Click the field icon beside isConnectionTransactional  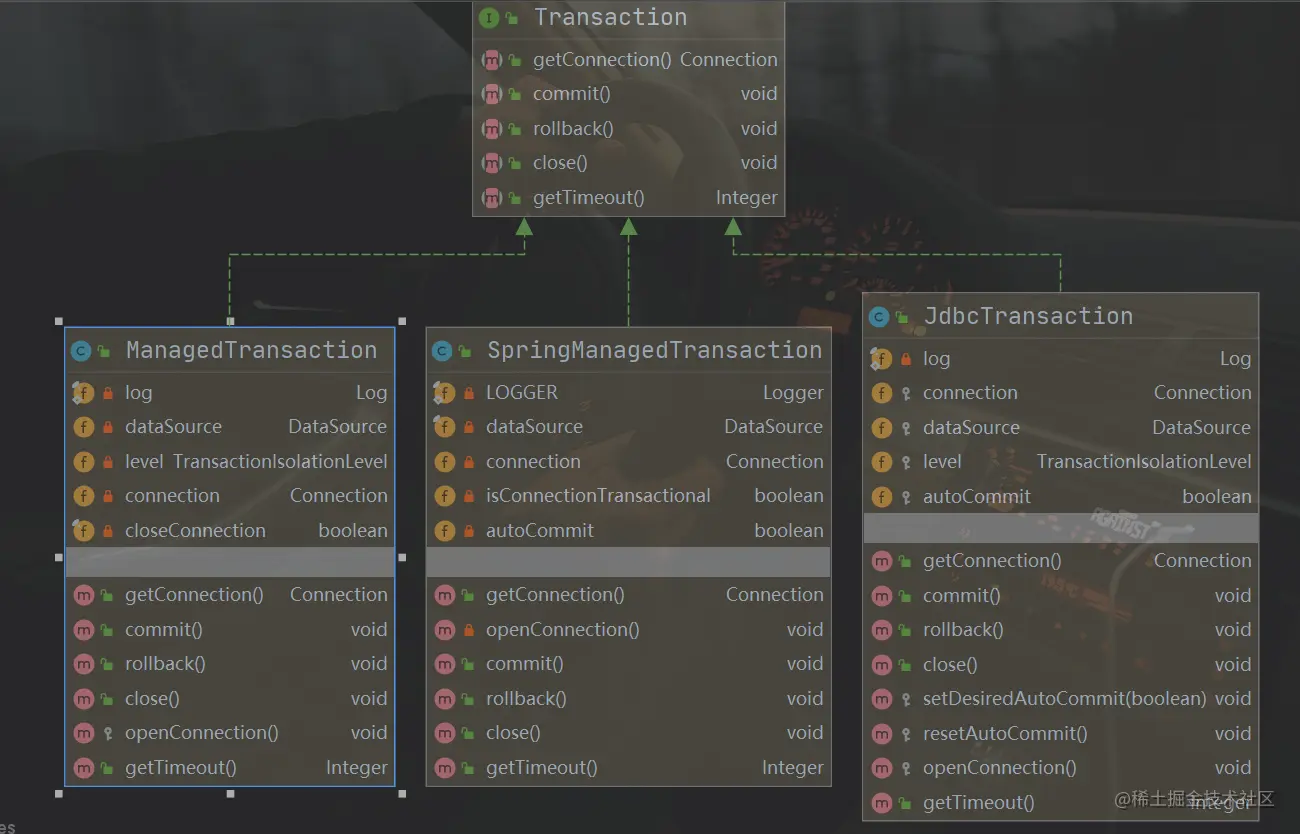[x=444, y=496]
